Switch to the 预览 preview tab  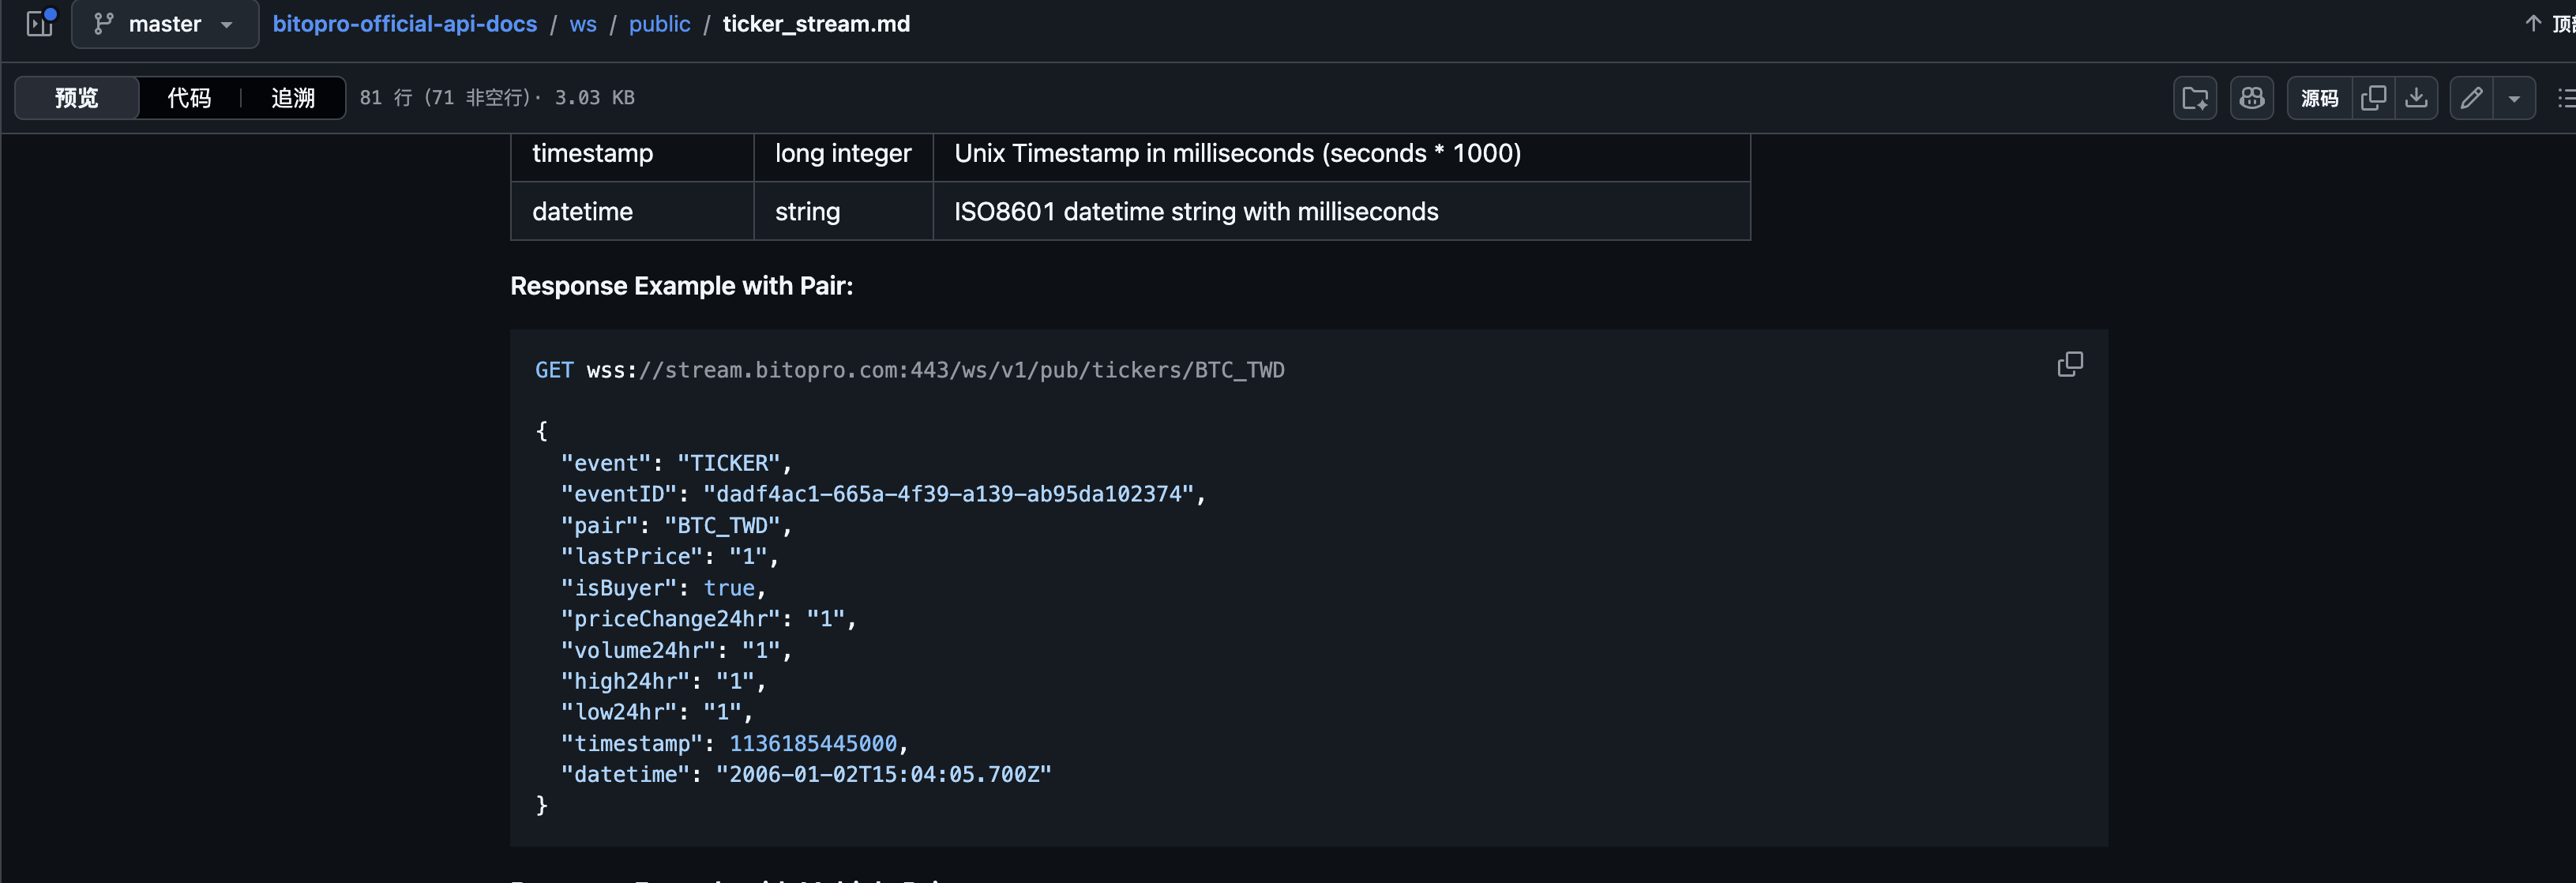pyautogui.click(x=77, y=98)
